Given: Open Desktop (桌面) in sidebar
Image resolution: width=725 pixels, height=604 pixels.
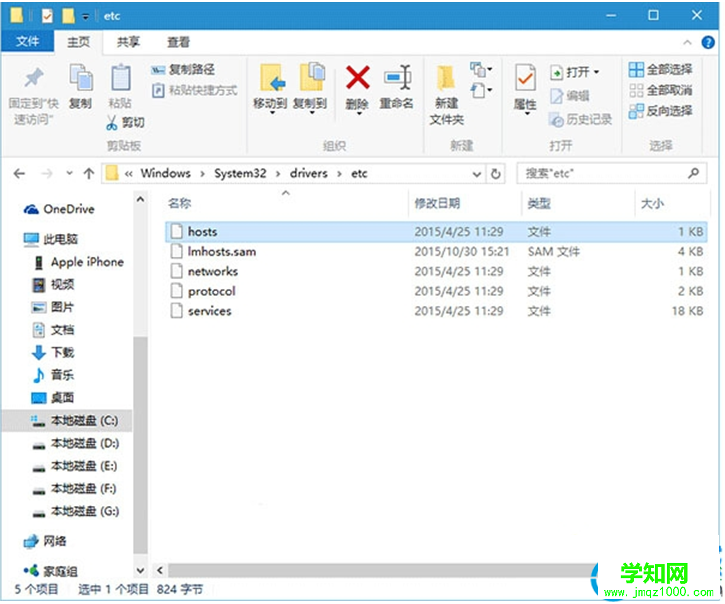Looking at the screenshot, I should point(53,398).
